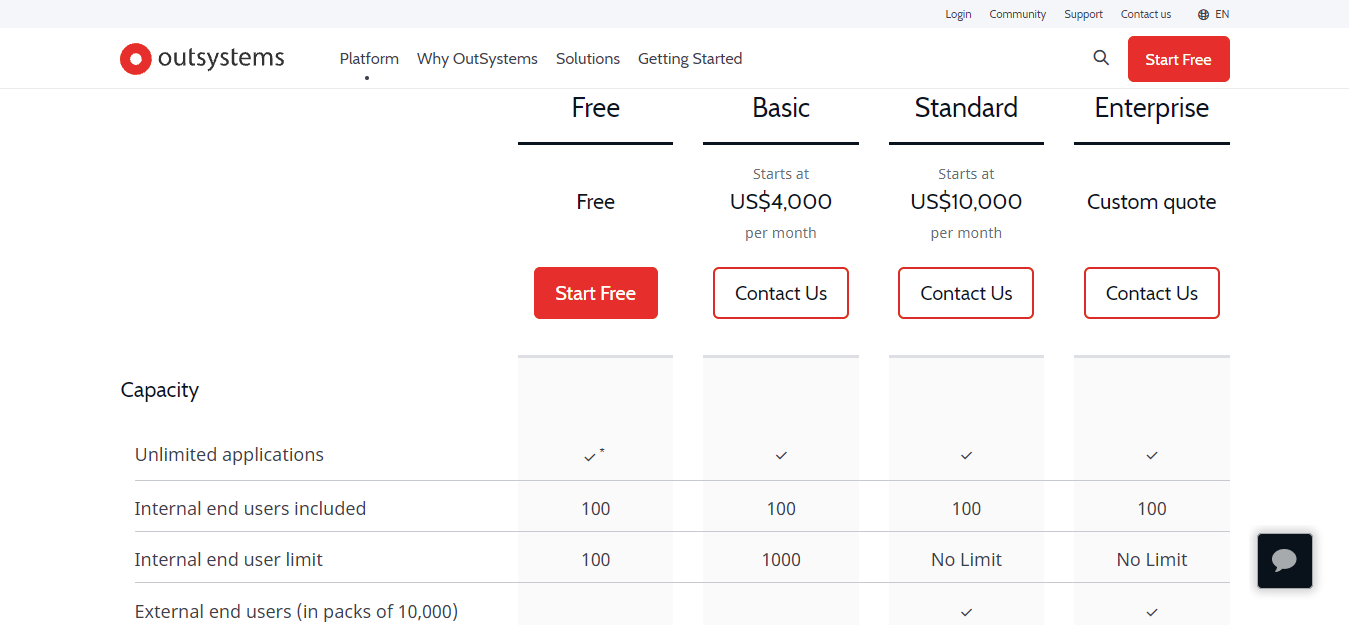Click Unlimited applications checkmark for Standard plan
Screen dimensions: 1349x625
point(966,455)
